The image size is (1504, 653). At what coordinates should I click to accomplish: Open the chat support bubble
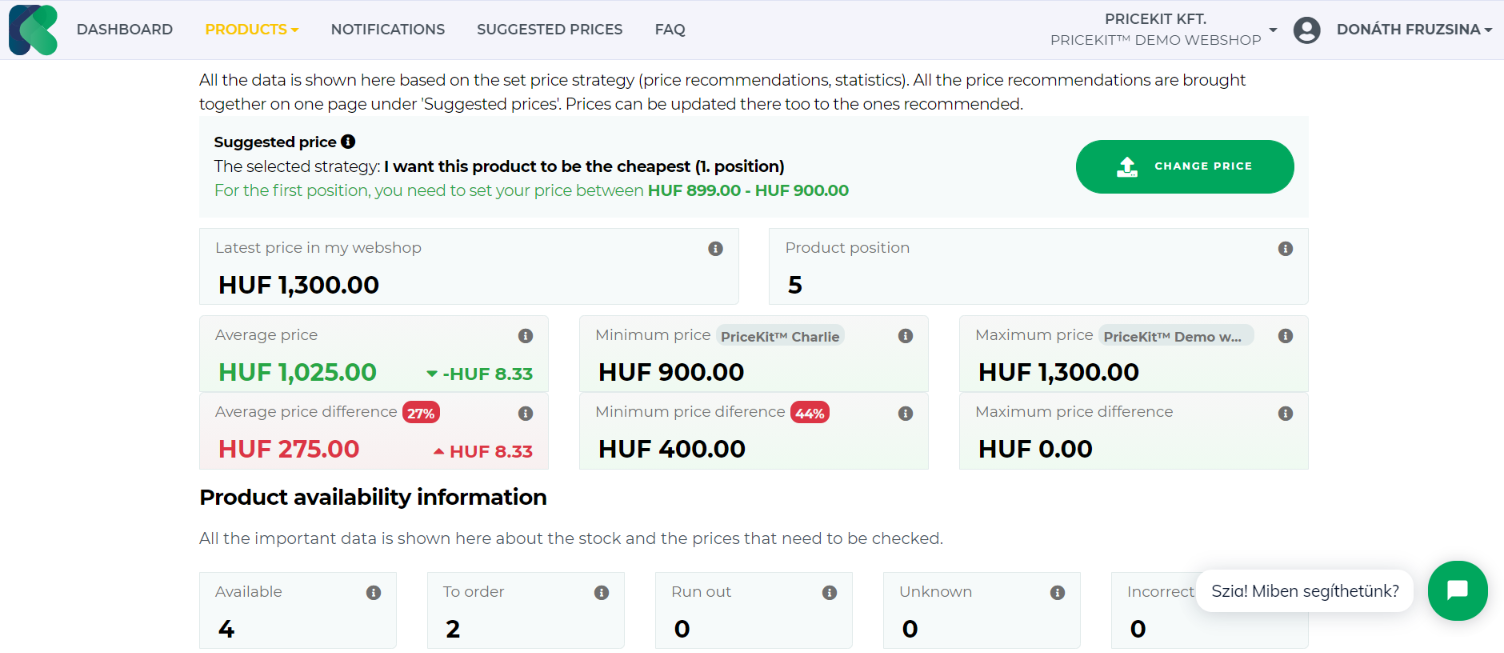[1457, 590]
